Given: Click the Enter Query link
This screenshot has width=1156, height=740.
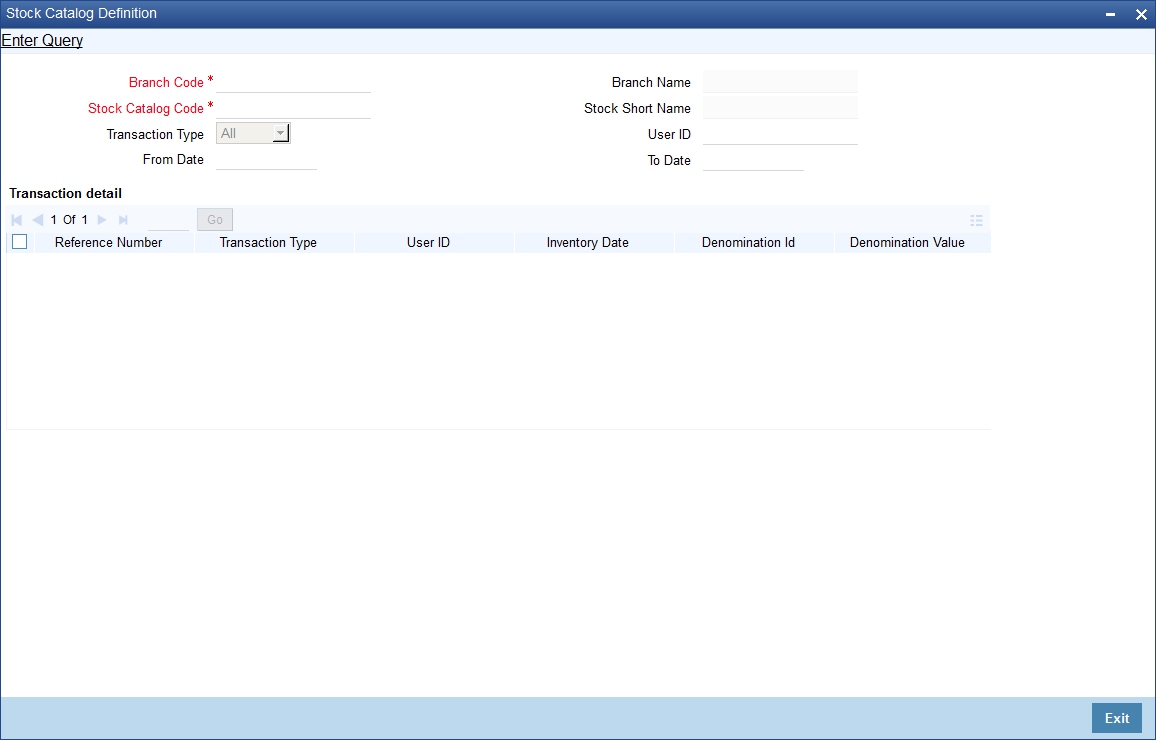Looking at the screenshot, I should (x=42, y=41).
